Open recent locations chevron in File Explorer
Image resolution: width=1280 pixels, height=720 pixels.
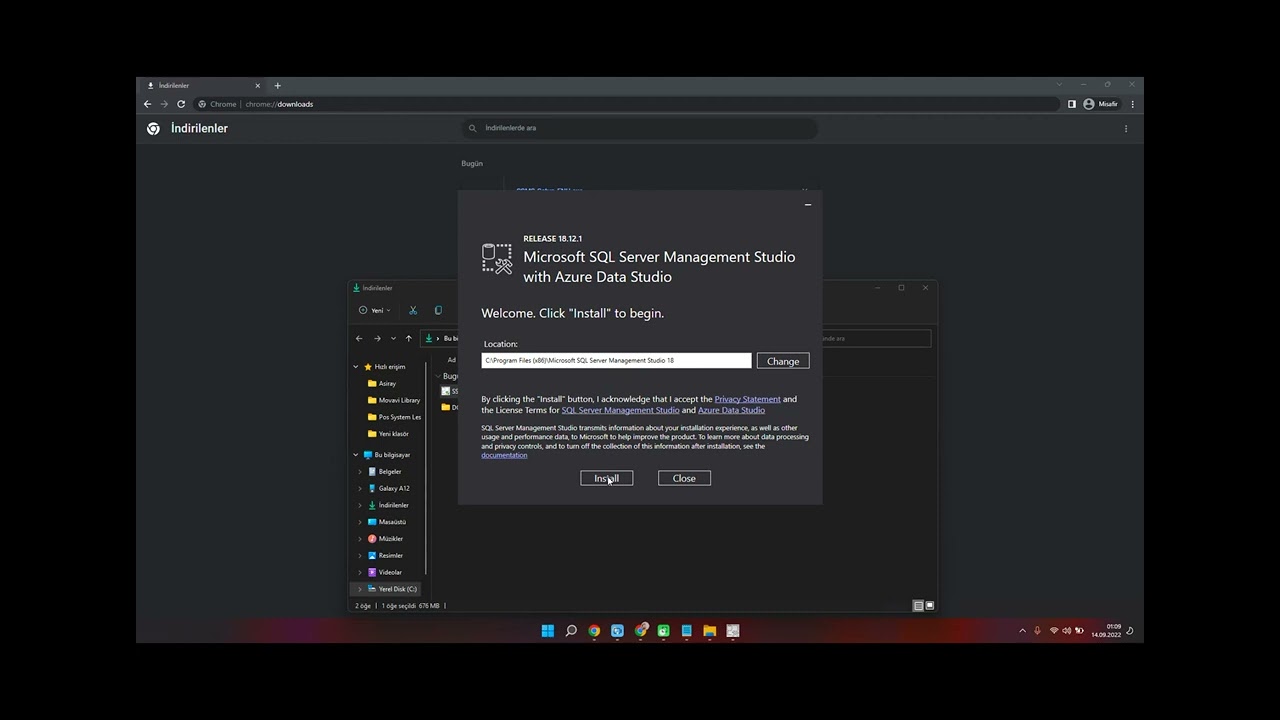(x=393, y=338)
